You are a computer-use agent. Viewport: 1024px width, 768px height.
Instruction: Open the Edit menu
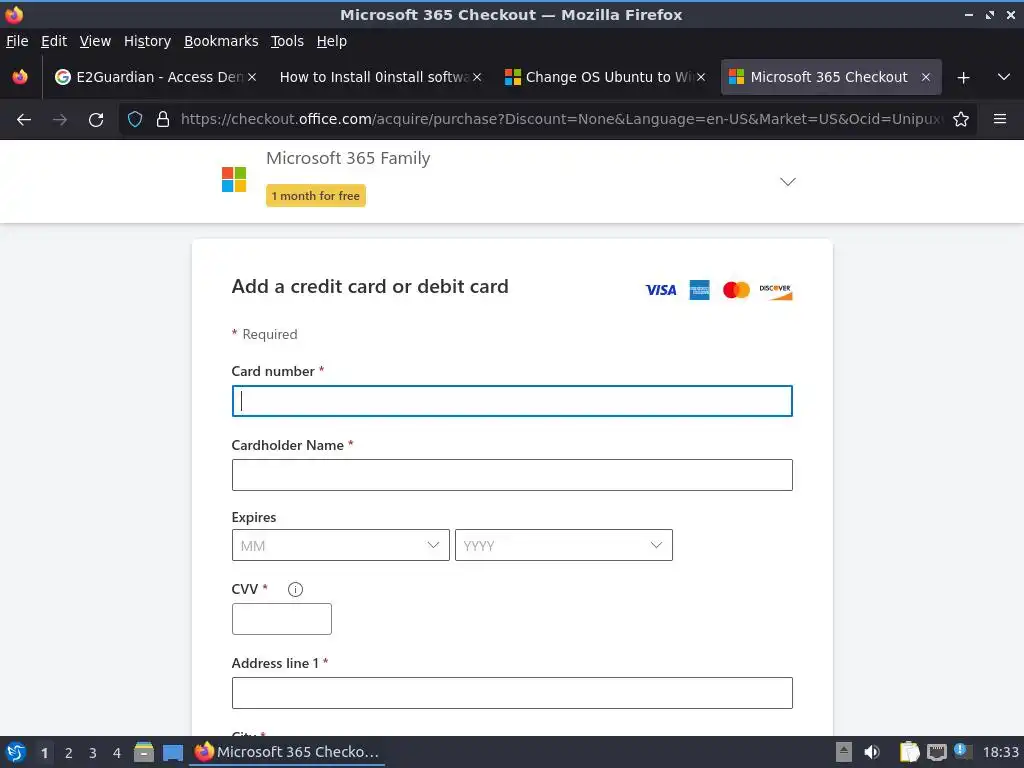point(54,41)
